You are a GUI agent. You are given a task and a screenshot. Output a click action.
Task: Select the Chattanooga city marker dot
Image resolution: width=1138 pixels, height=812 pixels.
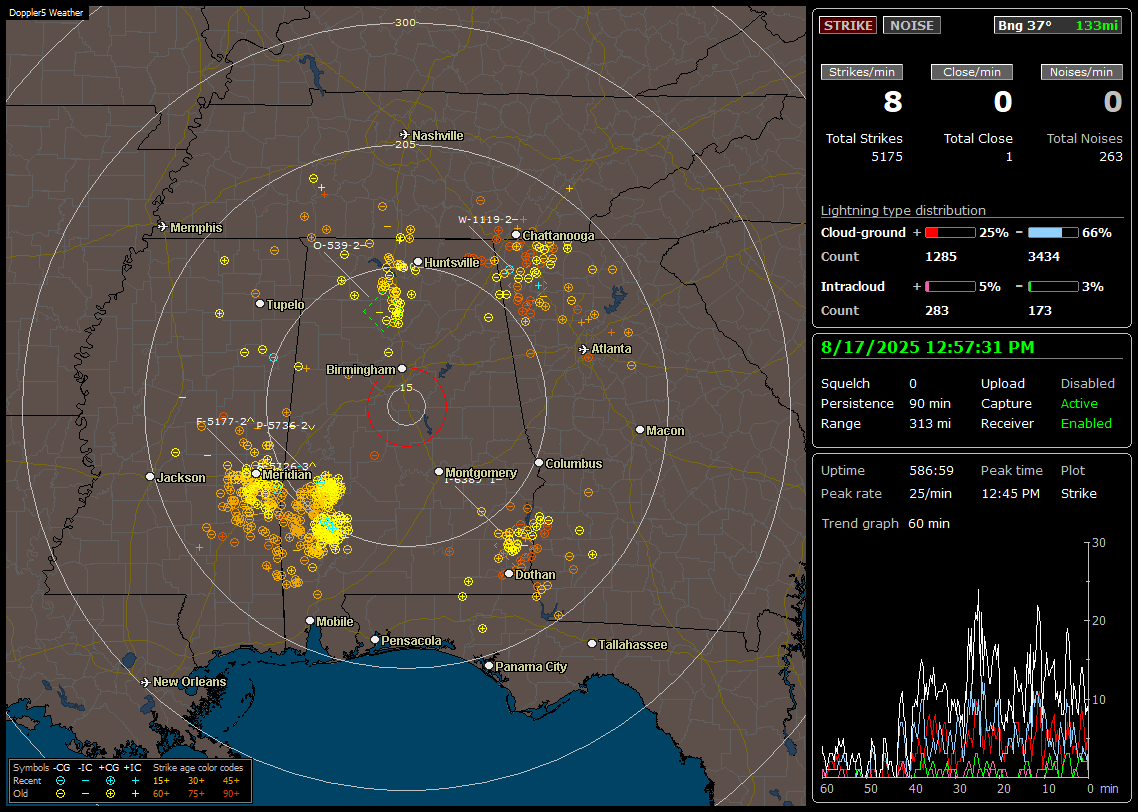516,235
